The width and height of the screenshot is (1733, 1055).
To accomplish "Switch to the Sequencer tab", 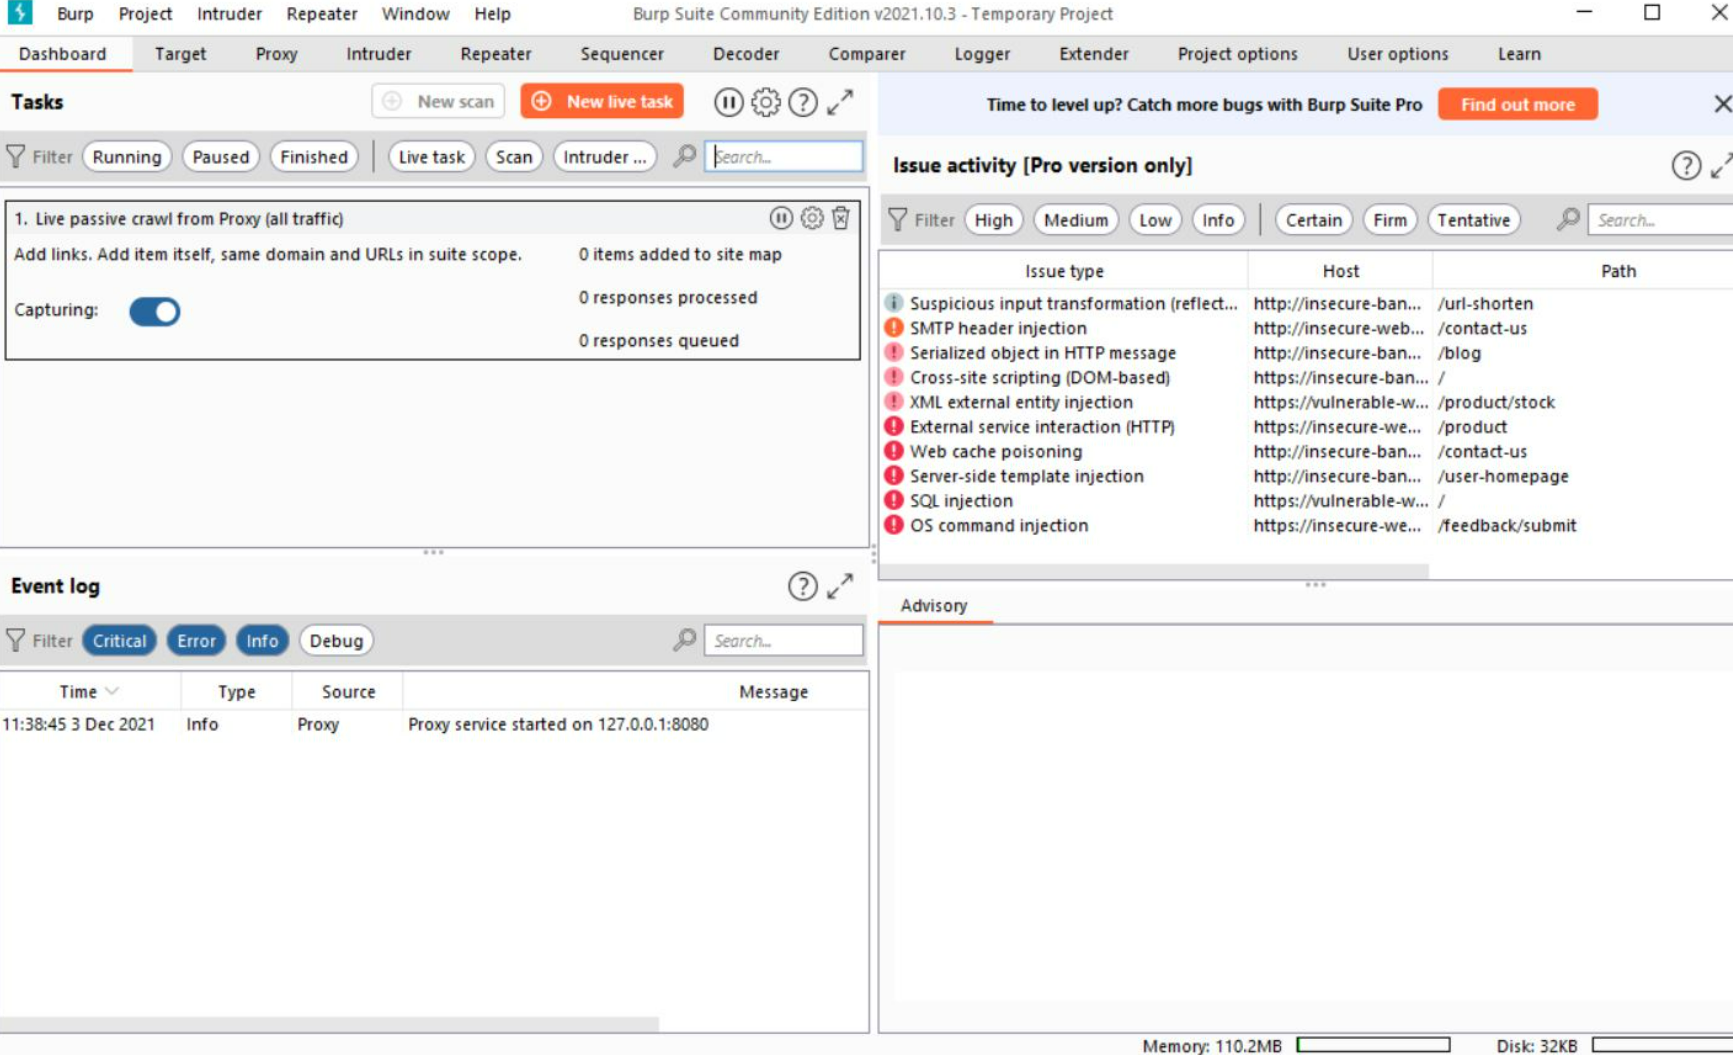I will tap(622, 54).
